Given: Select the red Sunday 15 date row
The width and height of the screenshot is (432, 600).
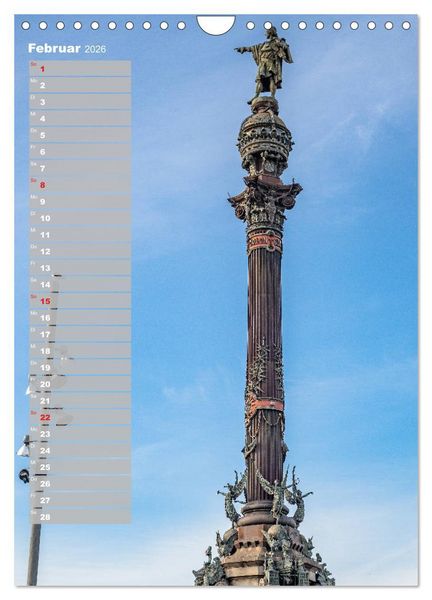Looking at the screenshot, I should click(80, 301).
